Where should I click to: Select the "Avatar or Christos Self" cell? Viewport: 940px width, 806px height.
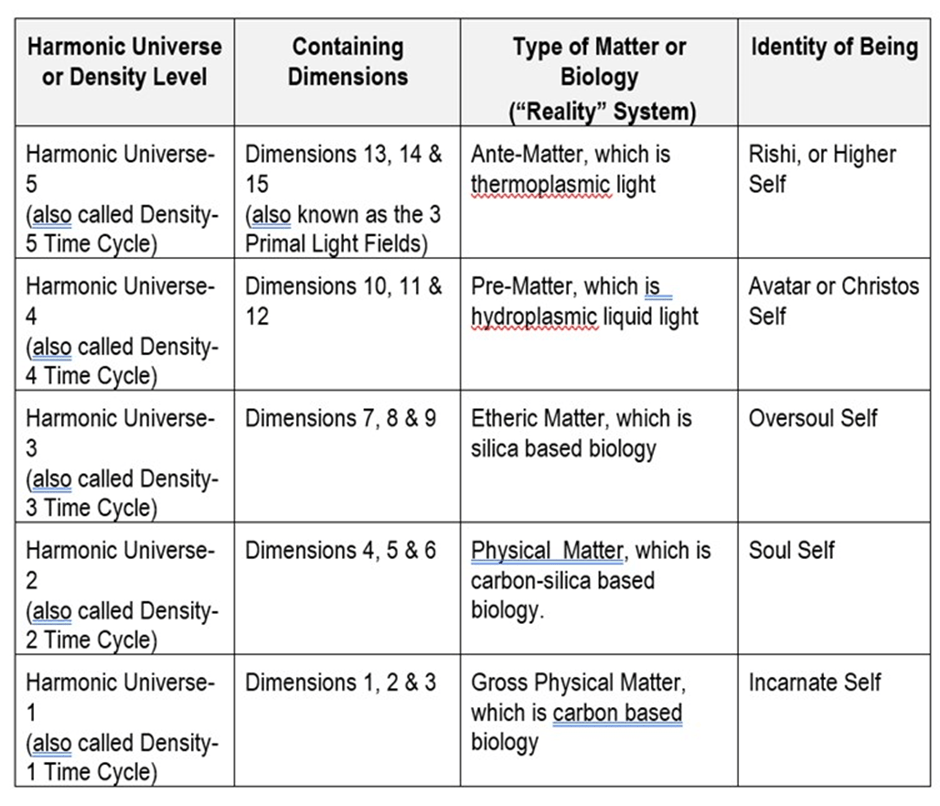(x=833, y=301)
